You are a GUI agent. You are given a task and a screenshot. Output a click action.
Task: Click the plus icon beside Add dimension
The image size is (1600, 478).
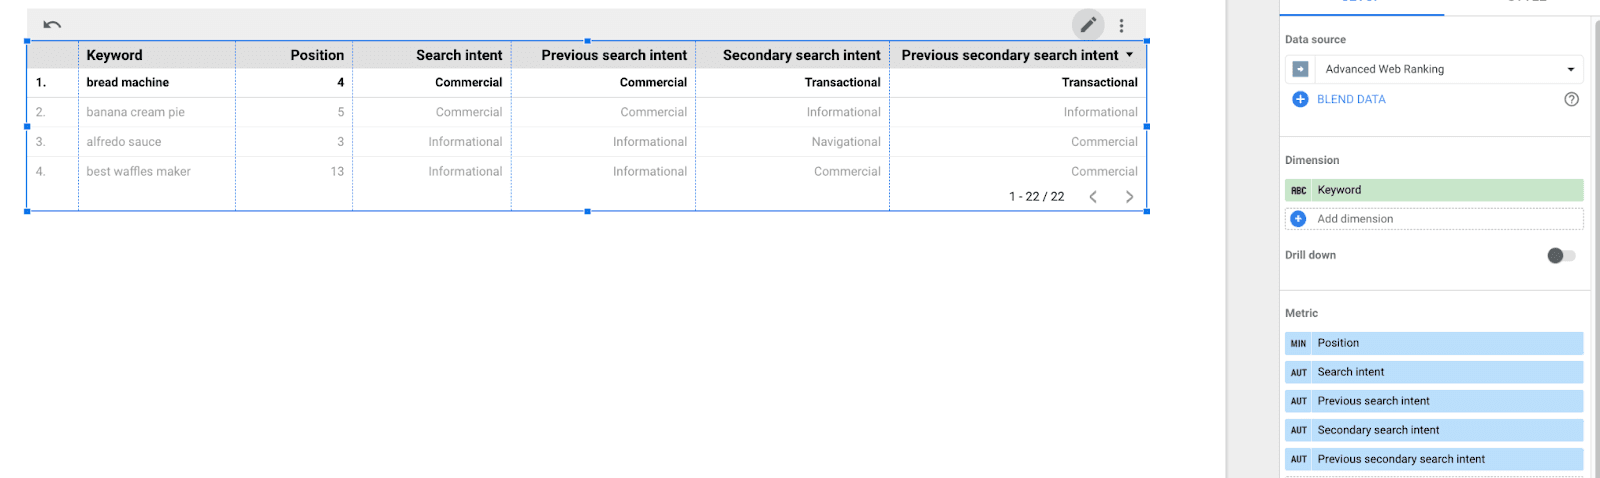pos(1298,219)
